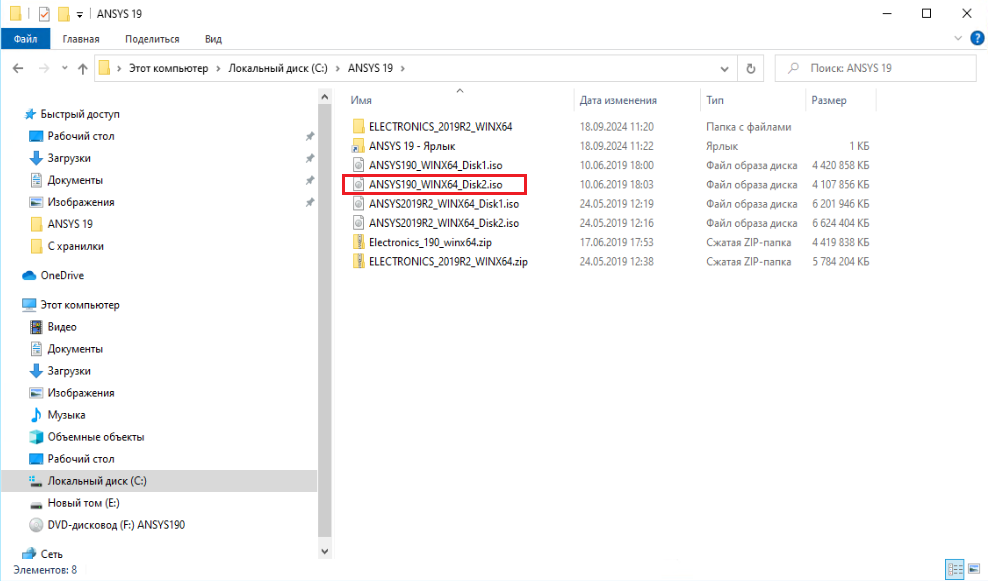Viewport: 988px width, 581px height.
Task: Open DVD-дисковод (F:) ANSYS190 drive
Action: pyautogui.click(x=116, y=525)
